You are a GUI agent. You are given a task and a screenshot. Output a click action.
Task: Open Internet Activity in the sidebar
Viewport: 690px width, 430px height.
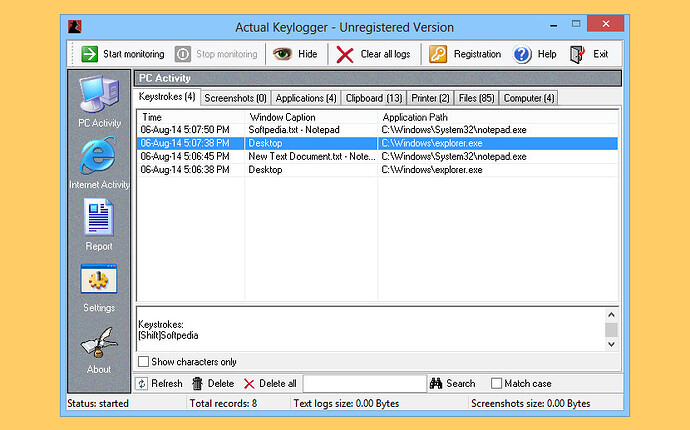point(99,162)
